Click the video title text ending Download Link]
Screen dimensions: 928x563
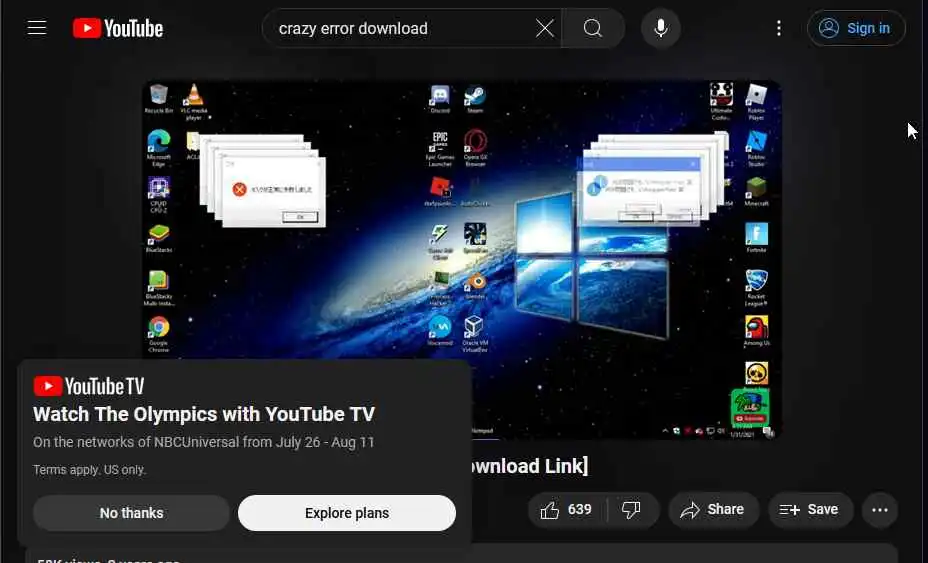click(x=530, y=466)
